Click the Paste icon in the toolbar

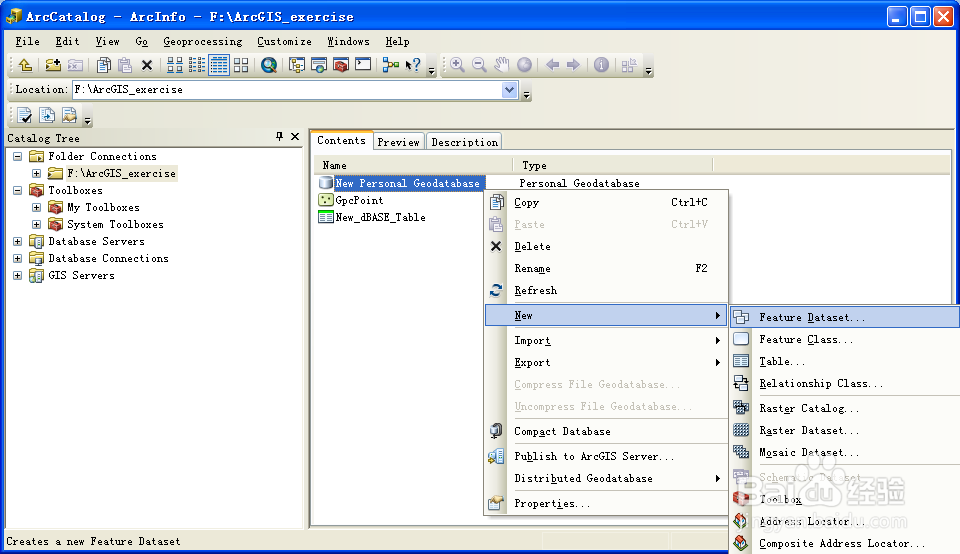(x=125, y=65)
